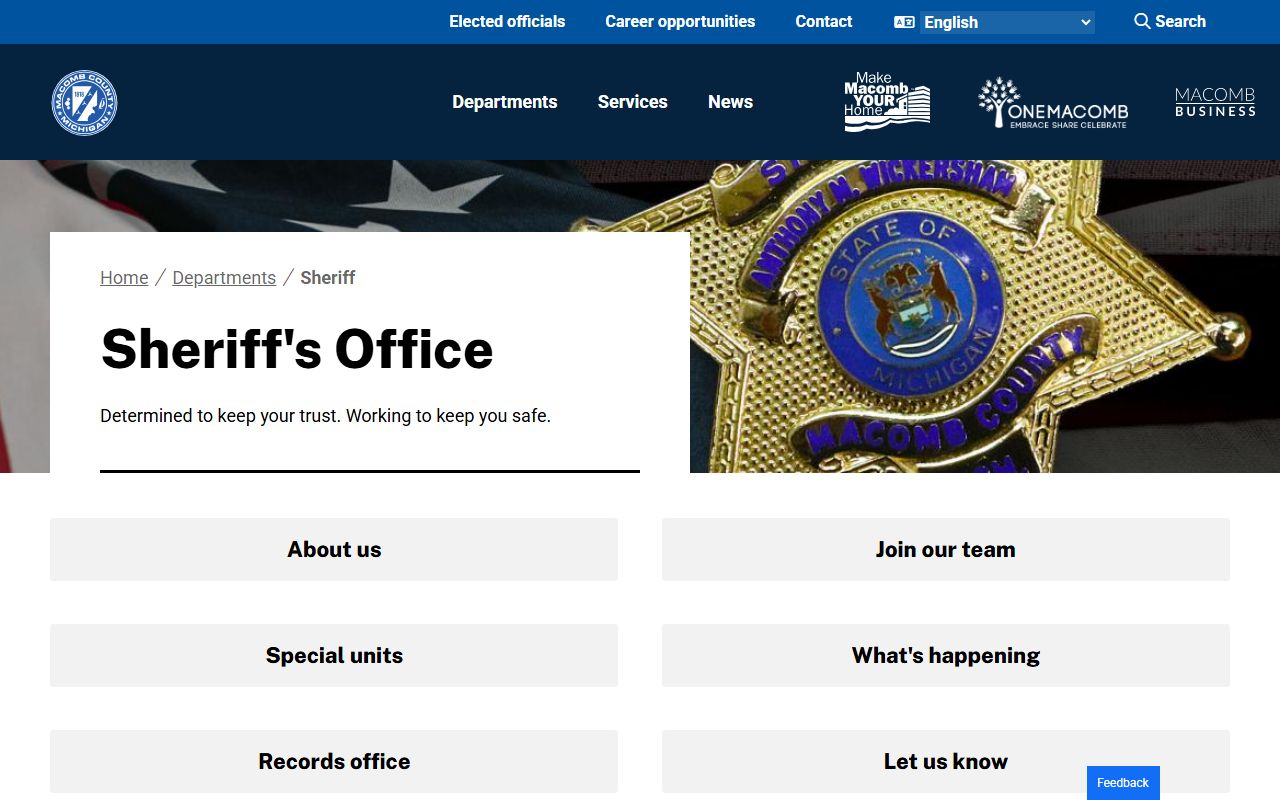
Task: Go to Elected officials
Action: [507, 21]
